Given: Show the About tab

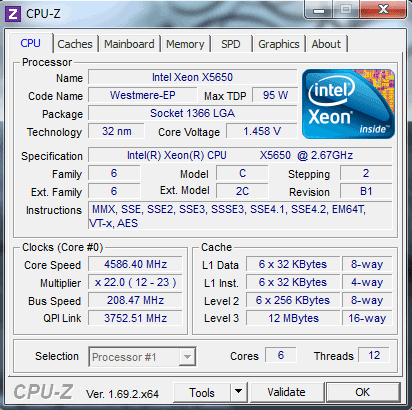Looking at the screenshot, I should 326,44.
